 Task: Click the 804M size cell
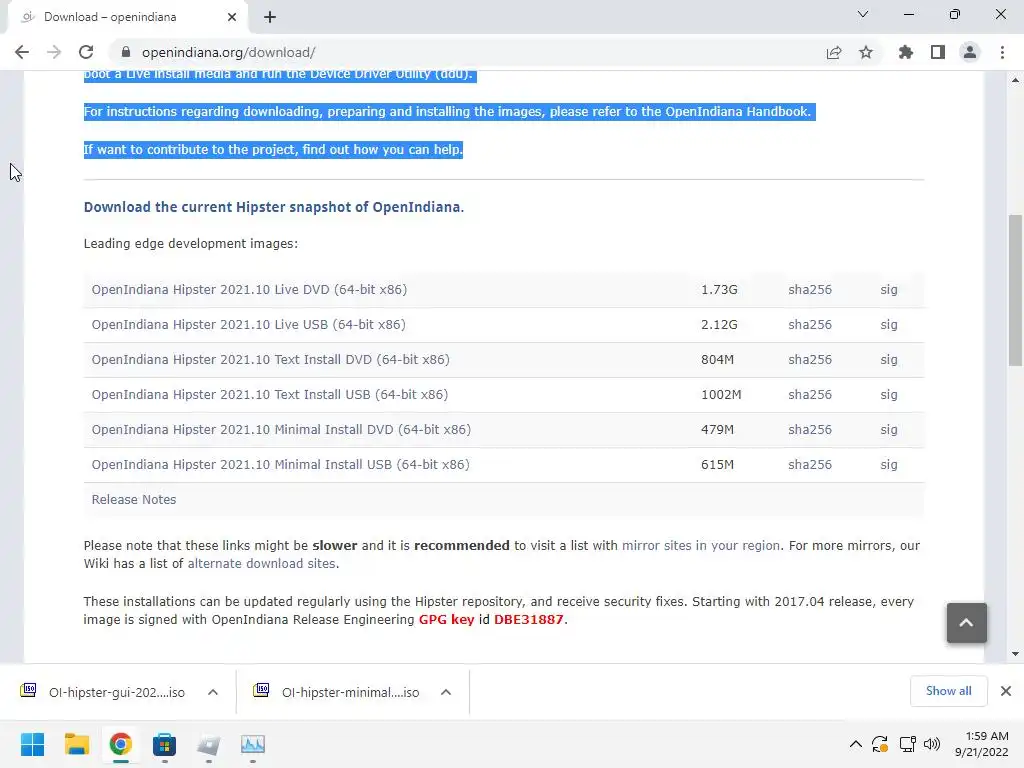coord(717,360)
